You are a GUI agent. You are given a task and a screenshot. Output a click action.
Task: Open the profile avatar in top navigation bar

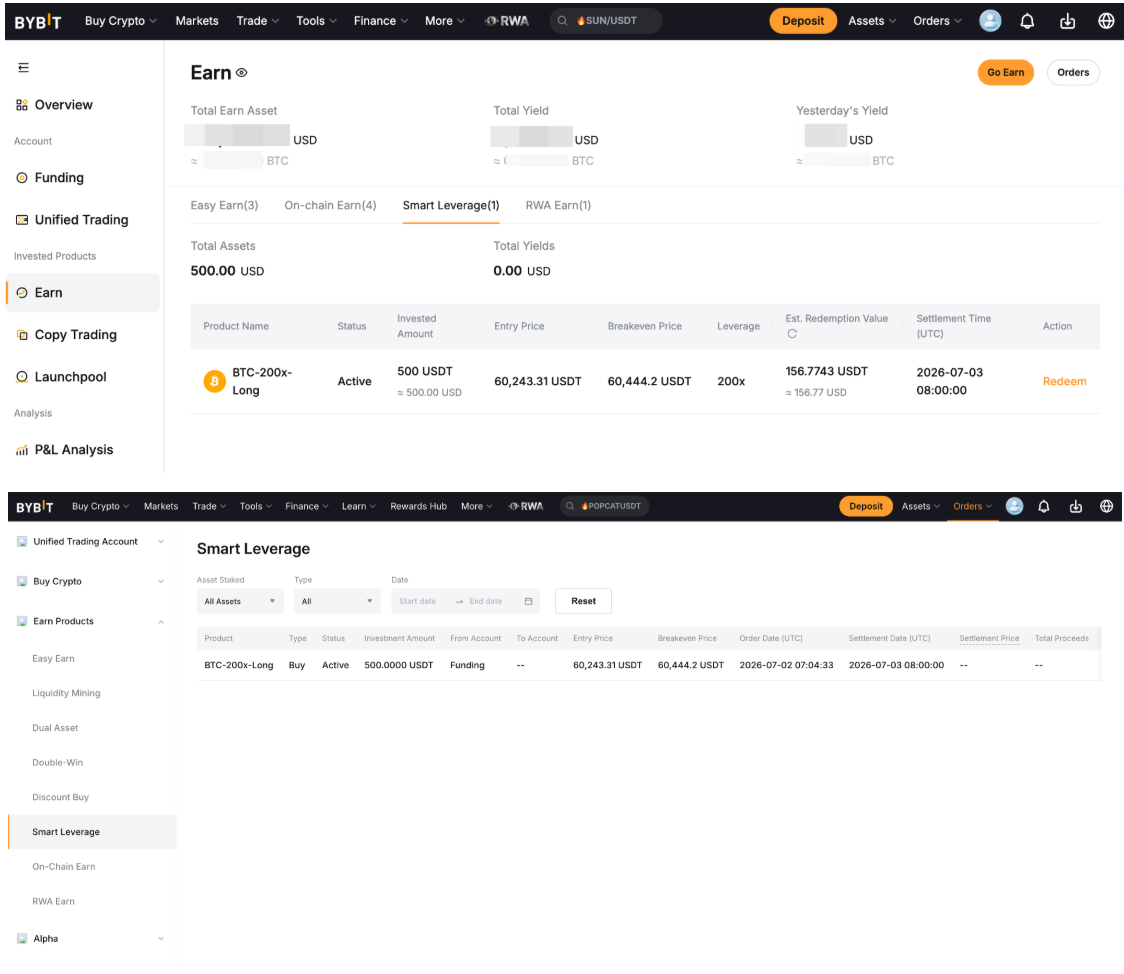pyautogui.click(x=990, y=21)
